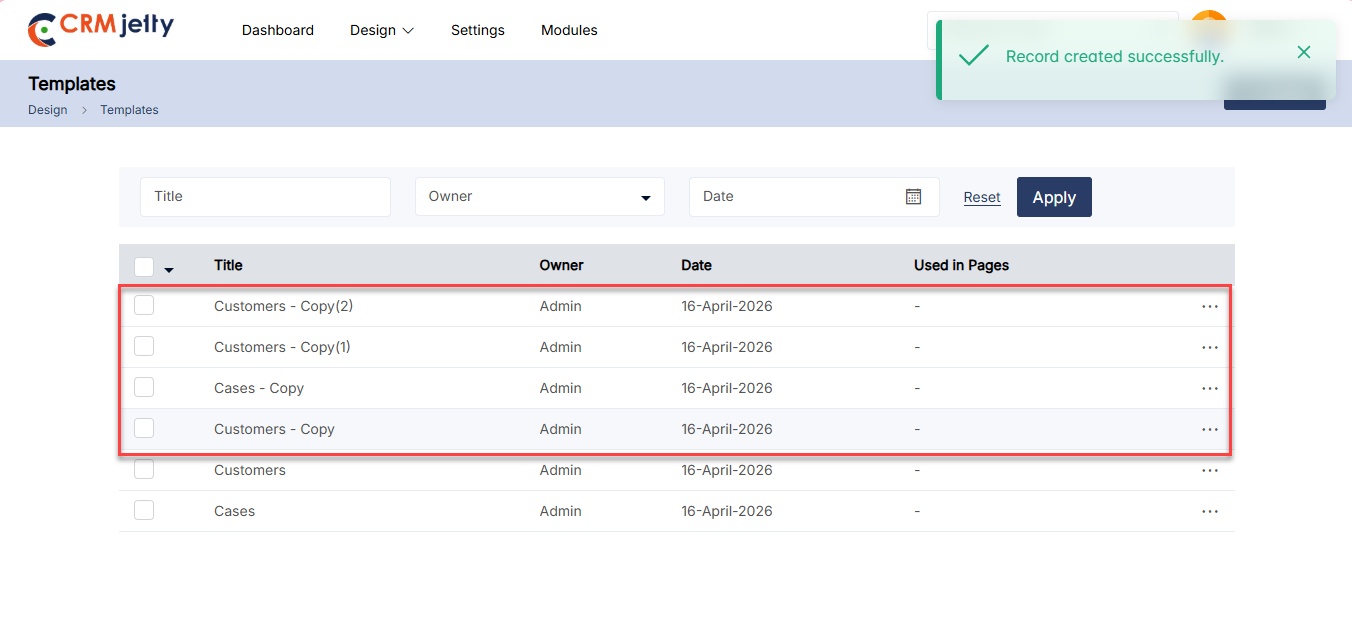Viewport: 1352px width, 633px height.
Task: Go to the Dashboard menu
Action: (x=278, y=30)
